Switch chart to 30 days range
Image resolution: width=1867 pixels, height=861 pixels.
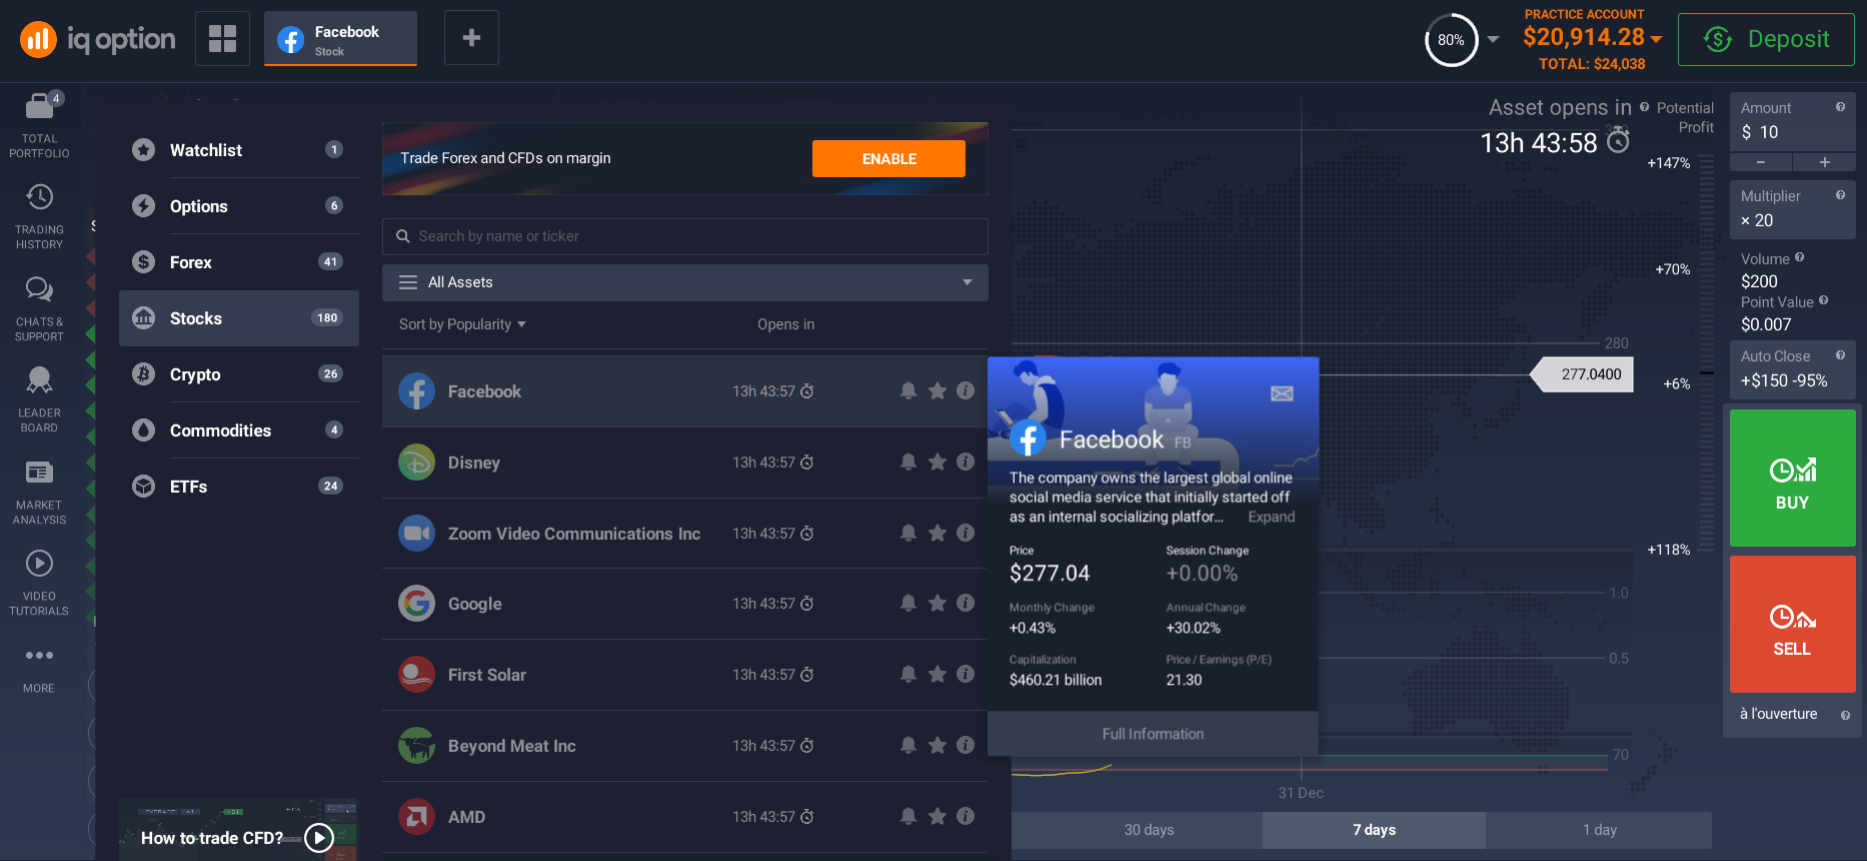click(1148, 830)
